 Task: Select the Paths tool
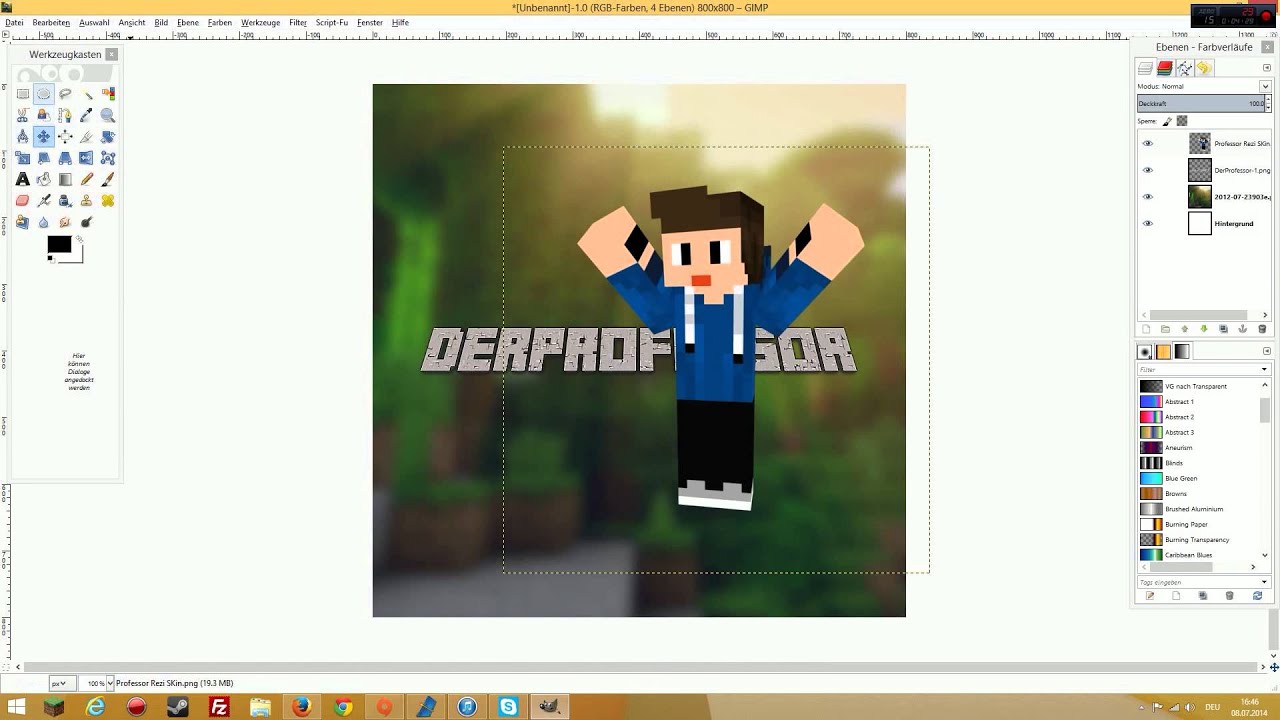(x=65, y=115)
